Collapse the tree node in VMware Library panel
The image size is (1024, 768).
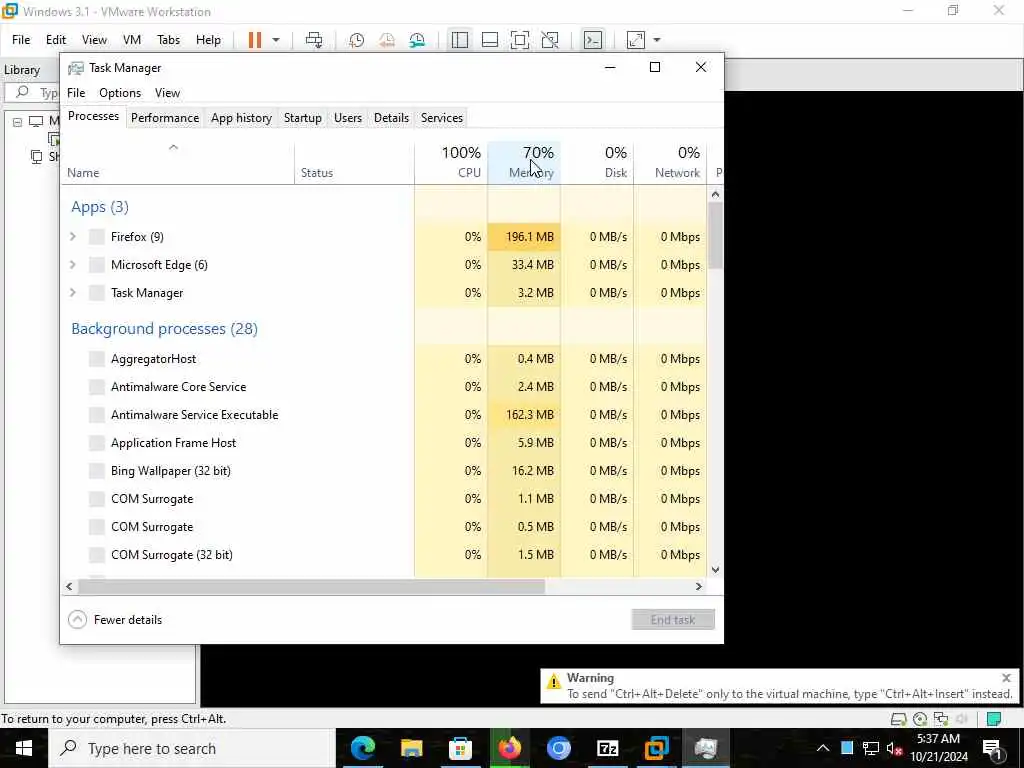click(18, 121)
